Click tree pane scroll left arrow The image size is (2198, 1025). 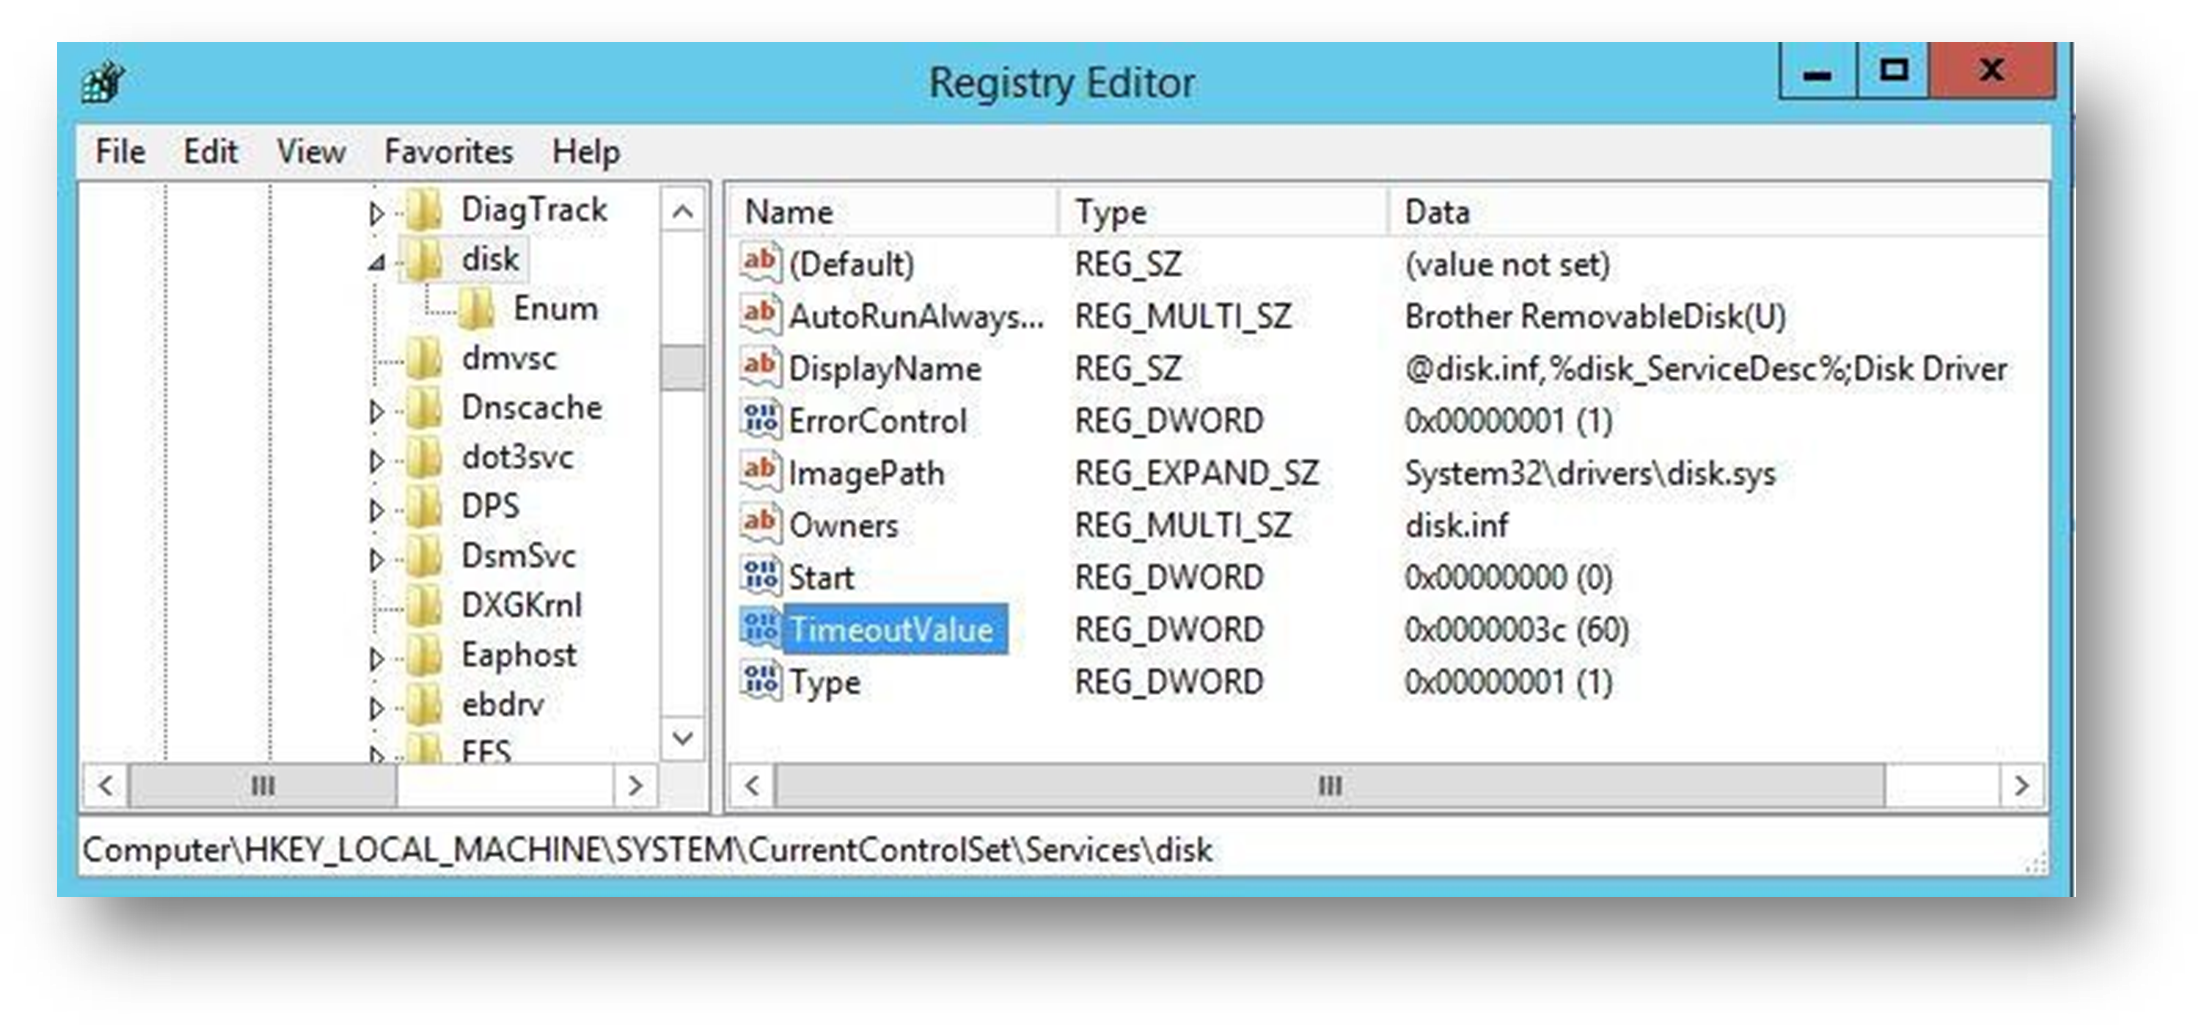[x=106, y=786]
